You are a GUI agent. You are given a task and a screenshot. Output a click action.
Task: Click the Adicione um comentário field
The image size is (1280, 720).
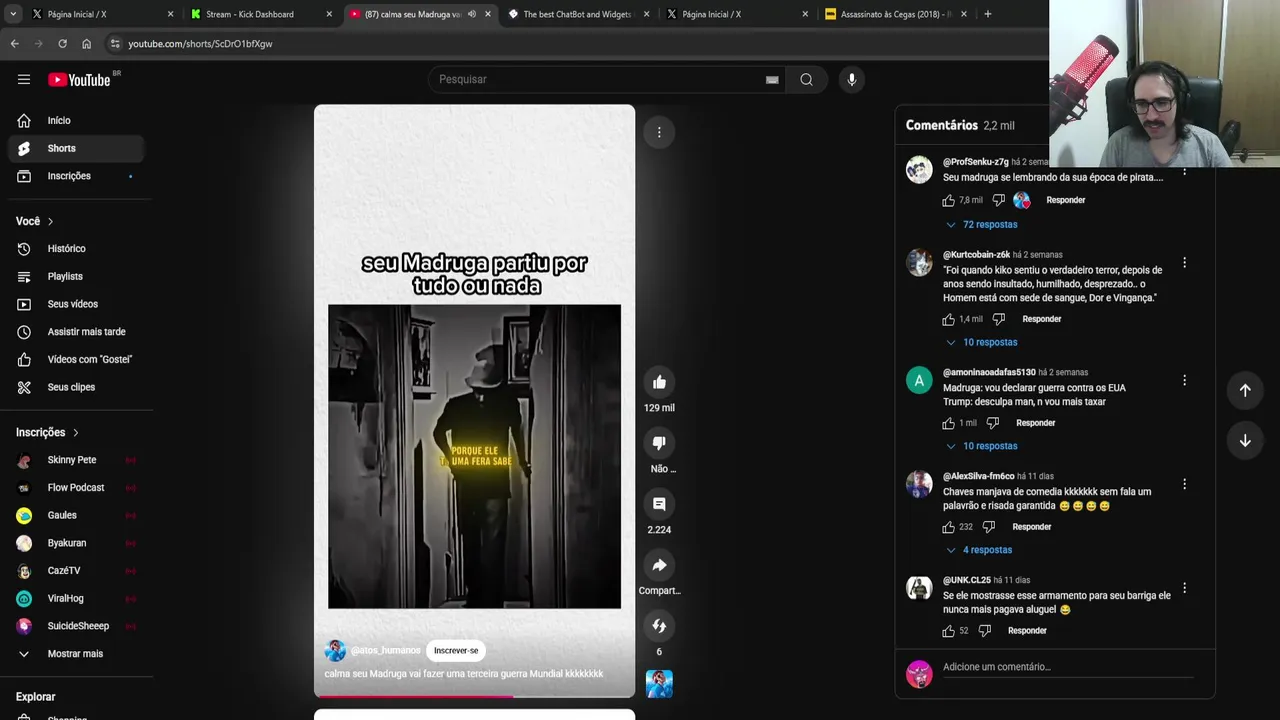click(x=1070, y=667)
